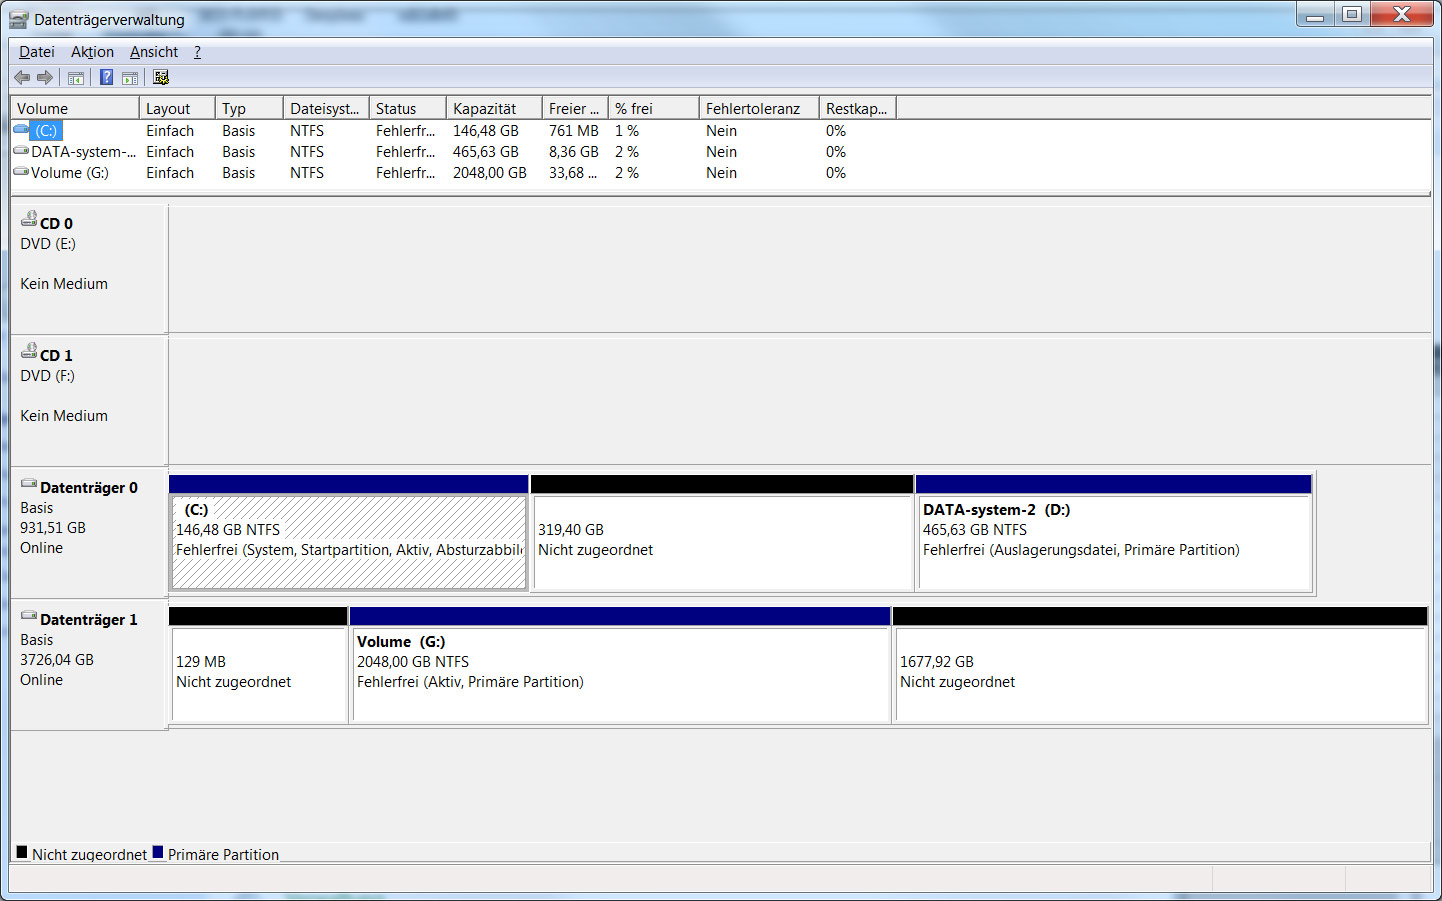This screenshot has width=1442, height=901.
Task: Click the Back arrow toolbar icon
Action: click(22, 78)
